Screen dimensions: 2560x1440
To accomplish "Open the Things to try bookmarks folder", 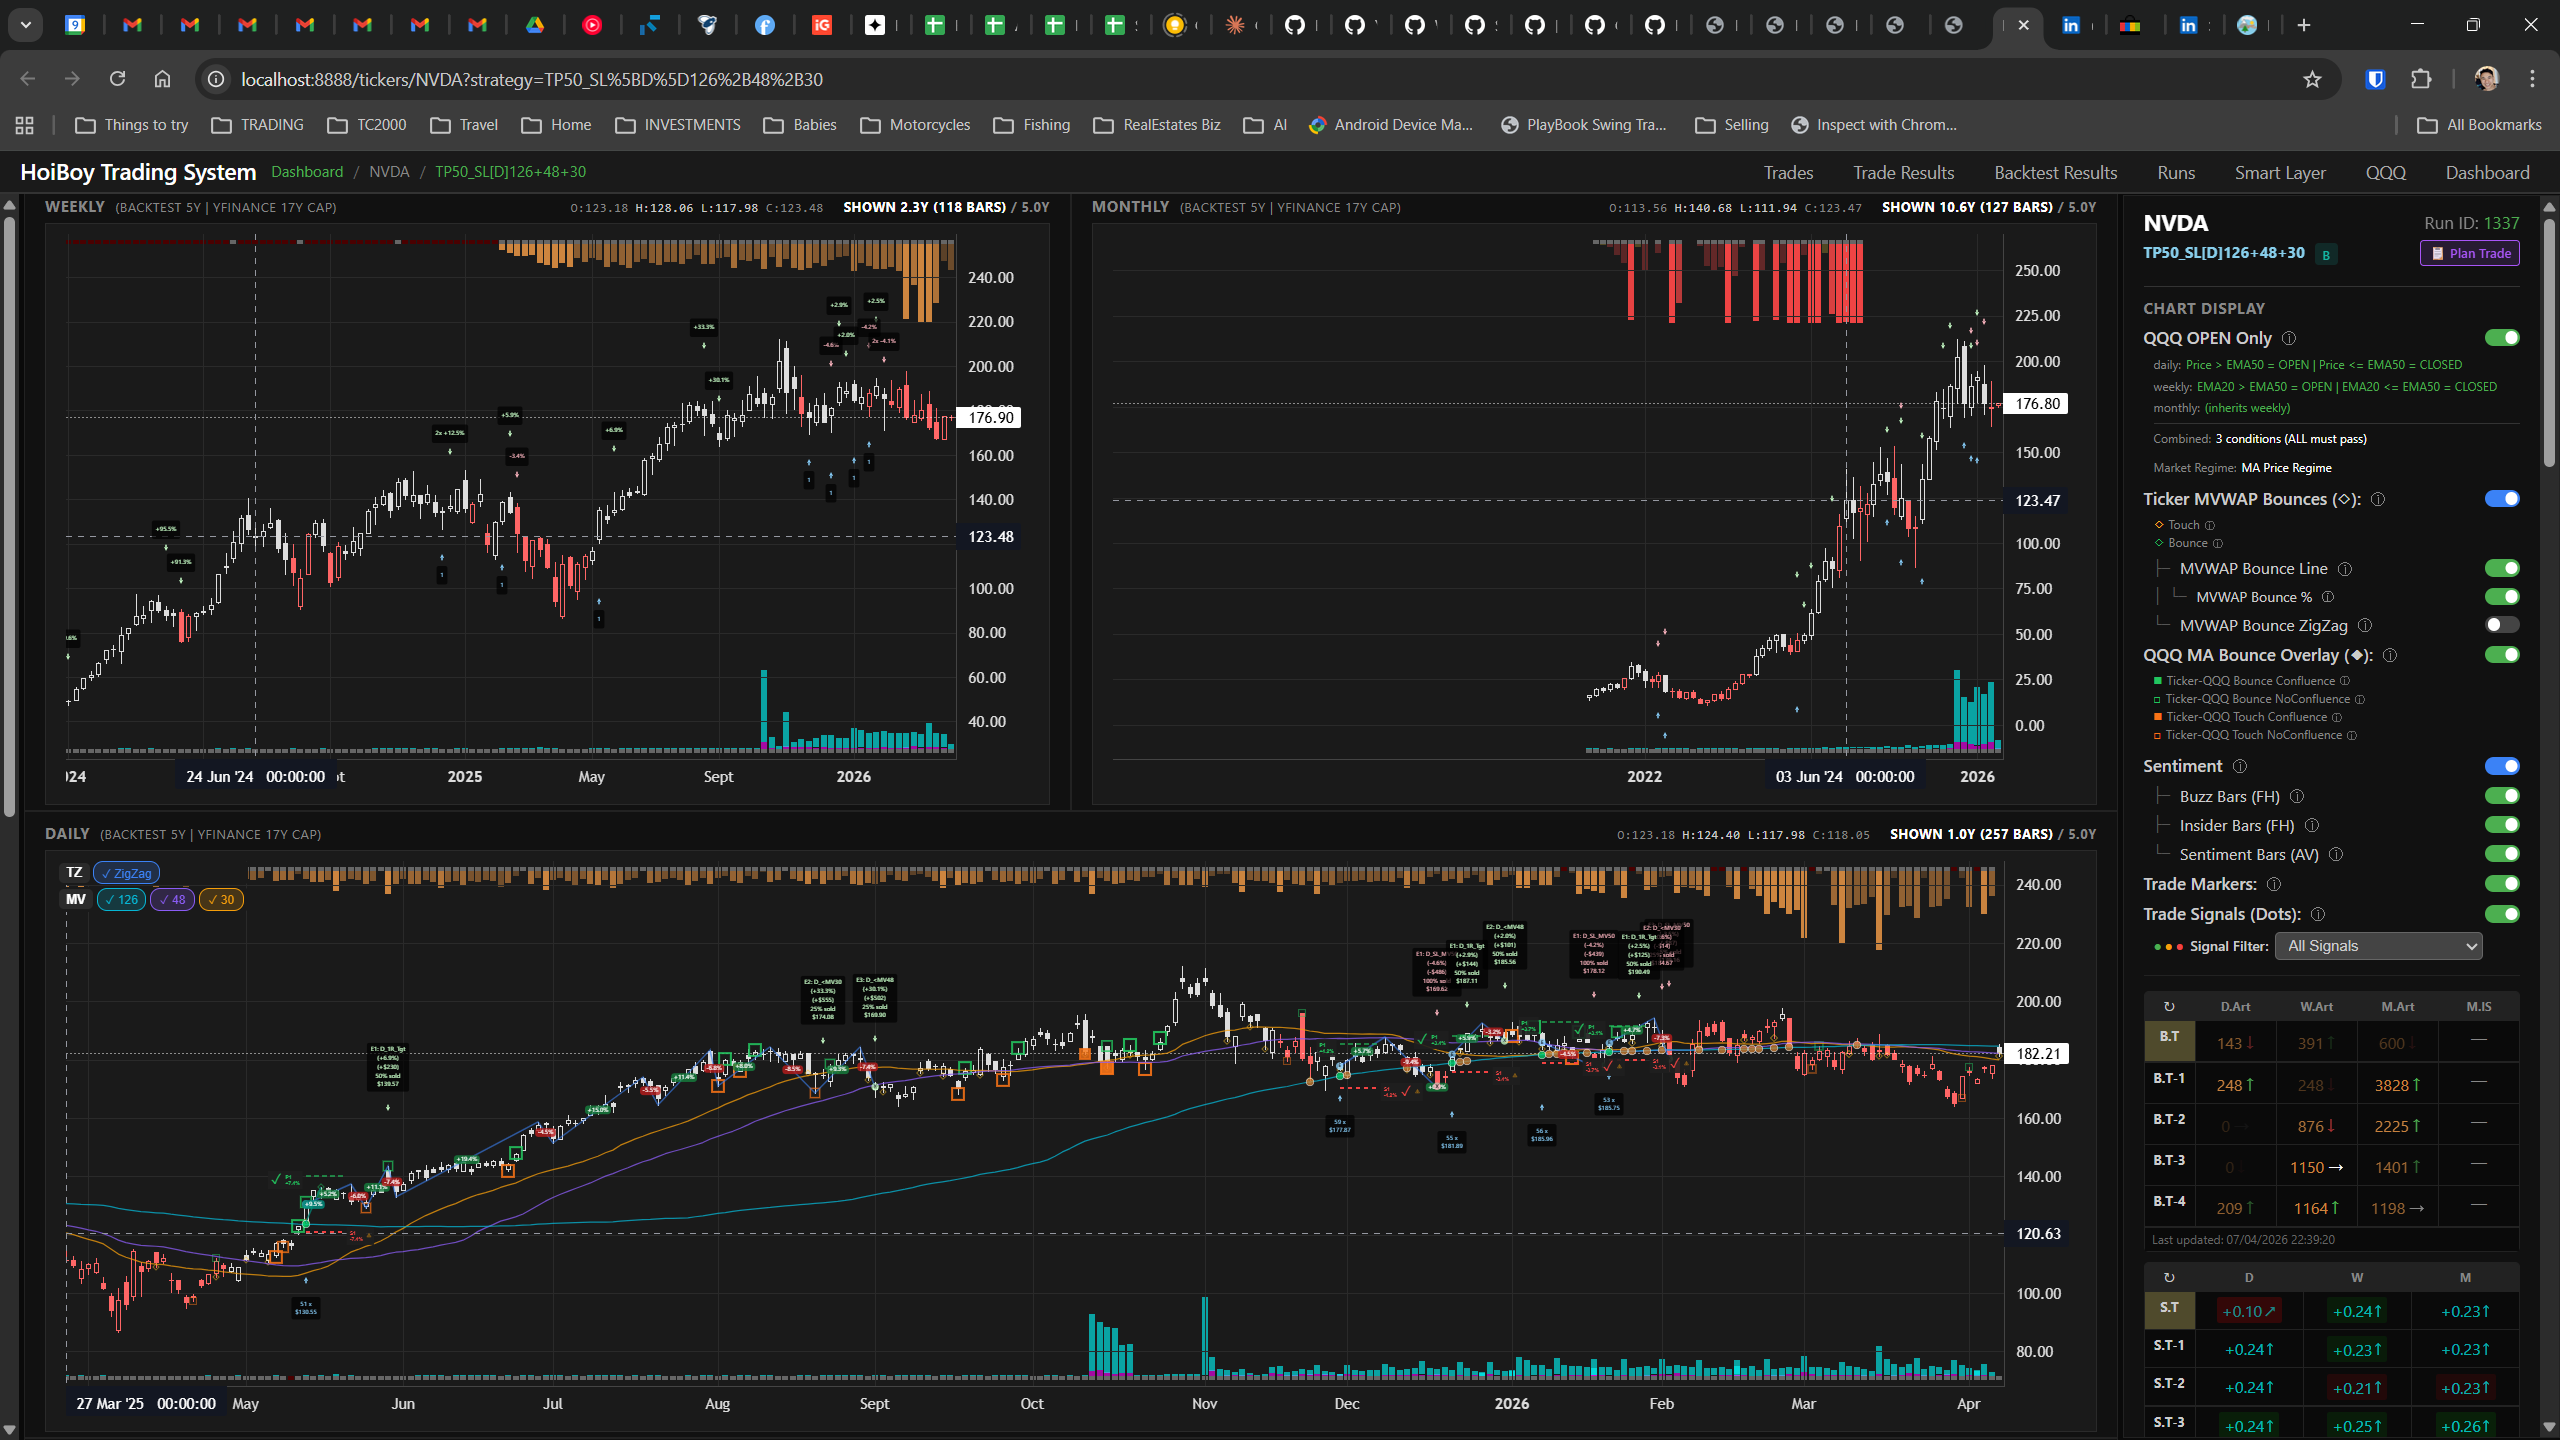I will pos(132,125).
